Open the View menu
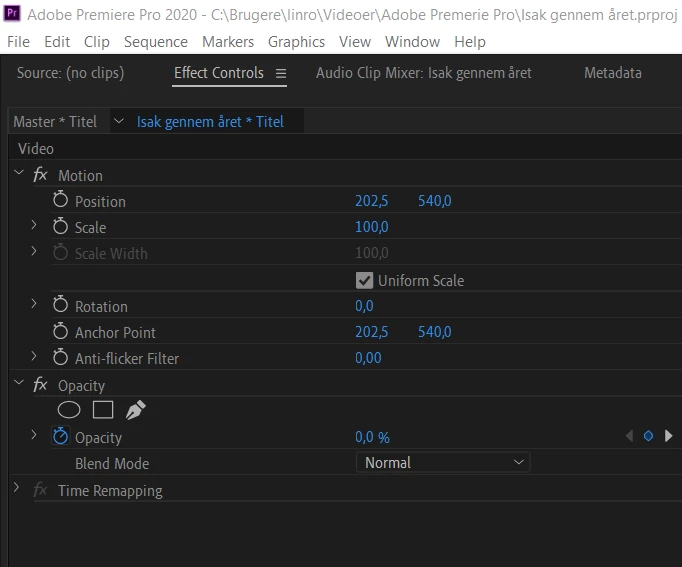This screenshot has width=682, height=567. (x=355, y=42)
